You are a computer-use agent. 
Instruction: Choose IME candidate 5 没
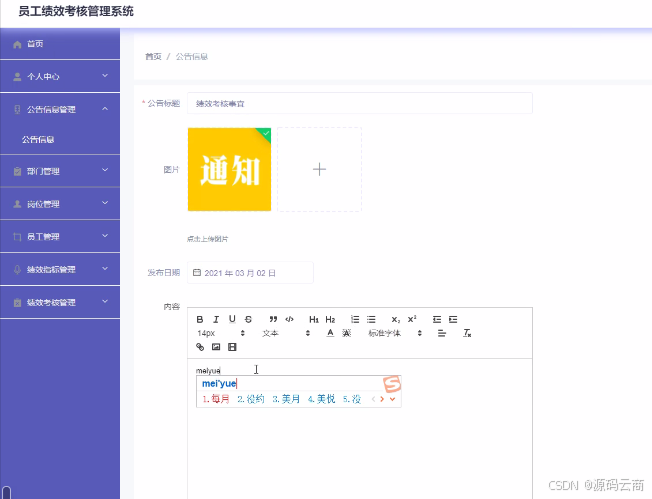pyautogui.click(x=352, y=399)
